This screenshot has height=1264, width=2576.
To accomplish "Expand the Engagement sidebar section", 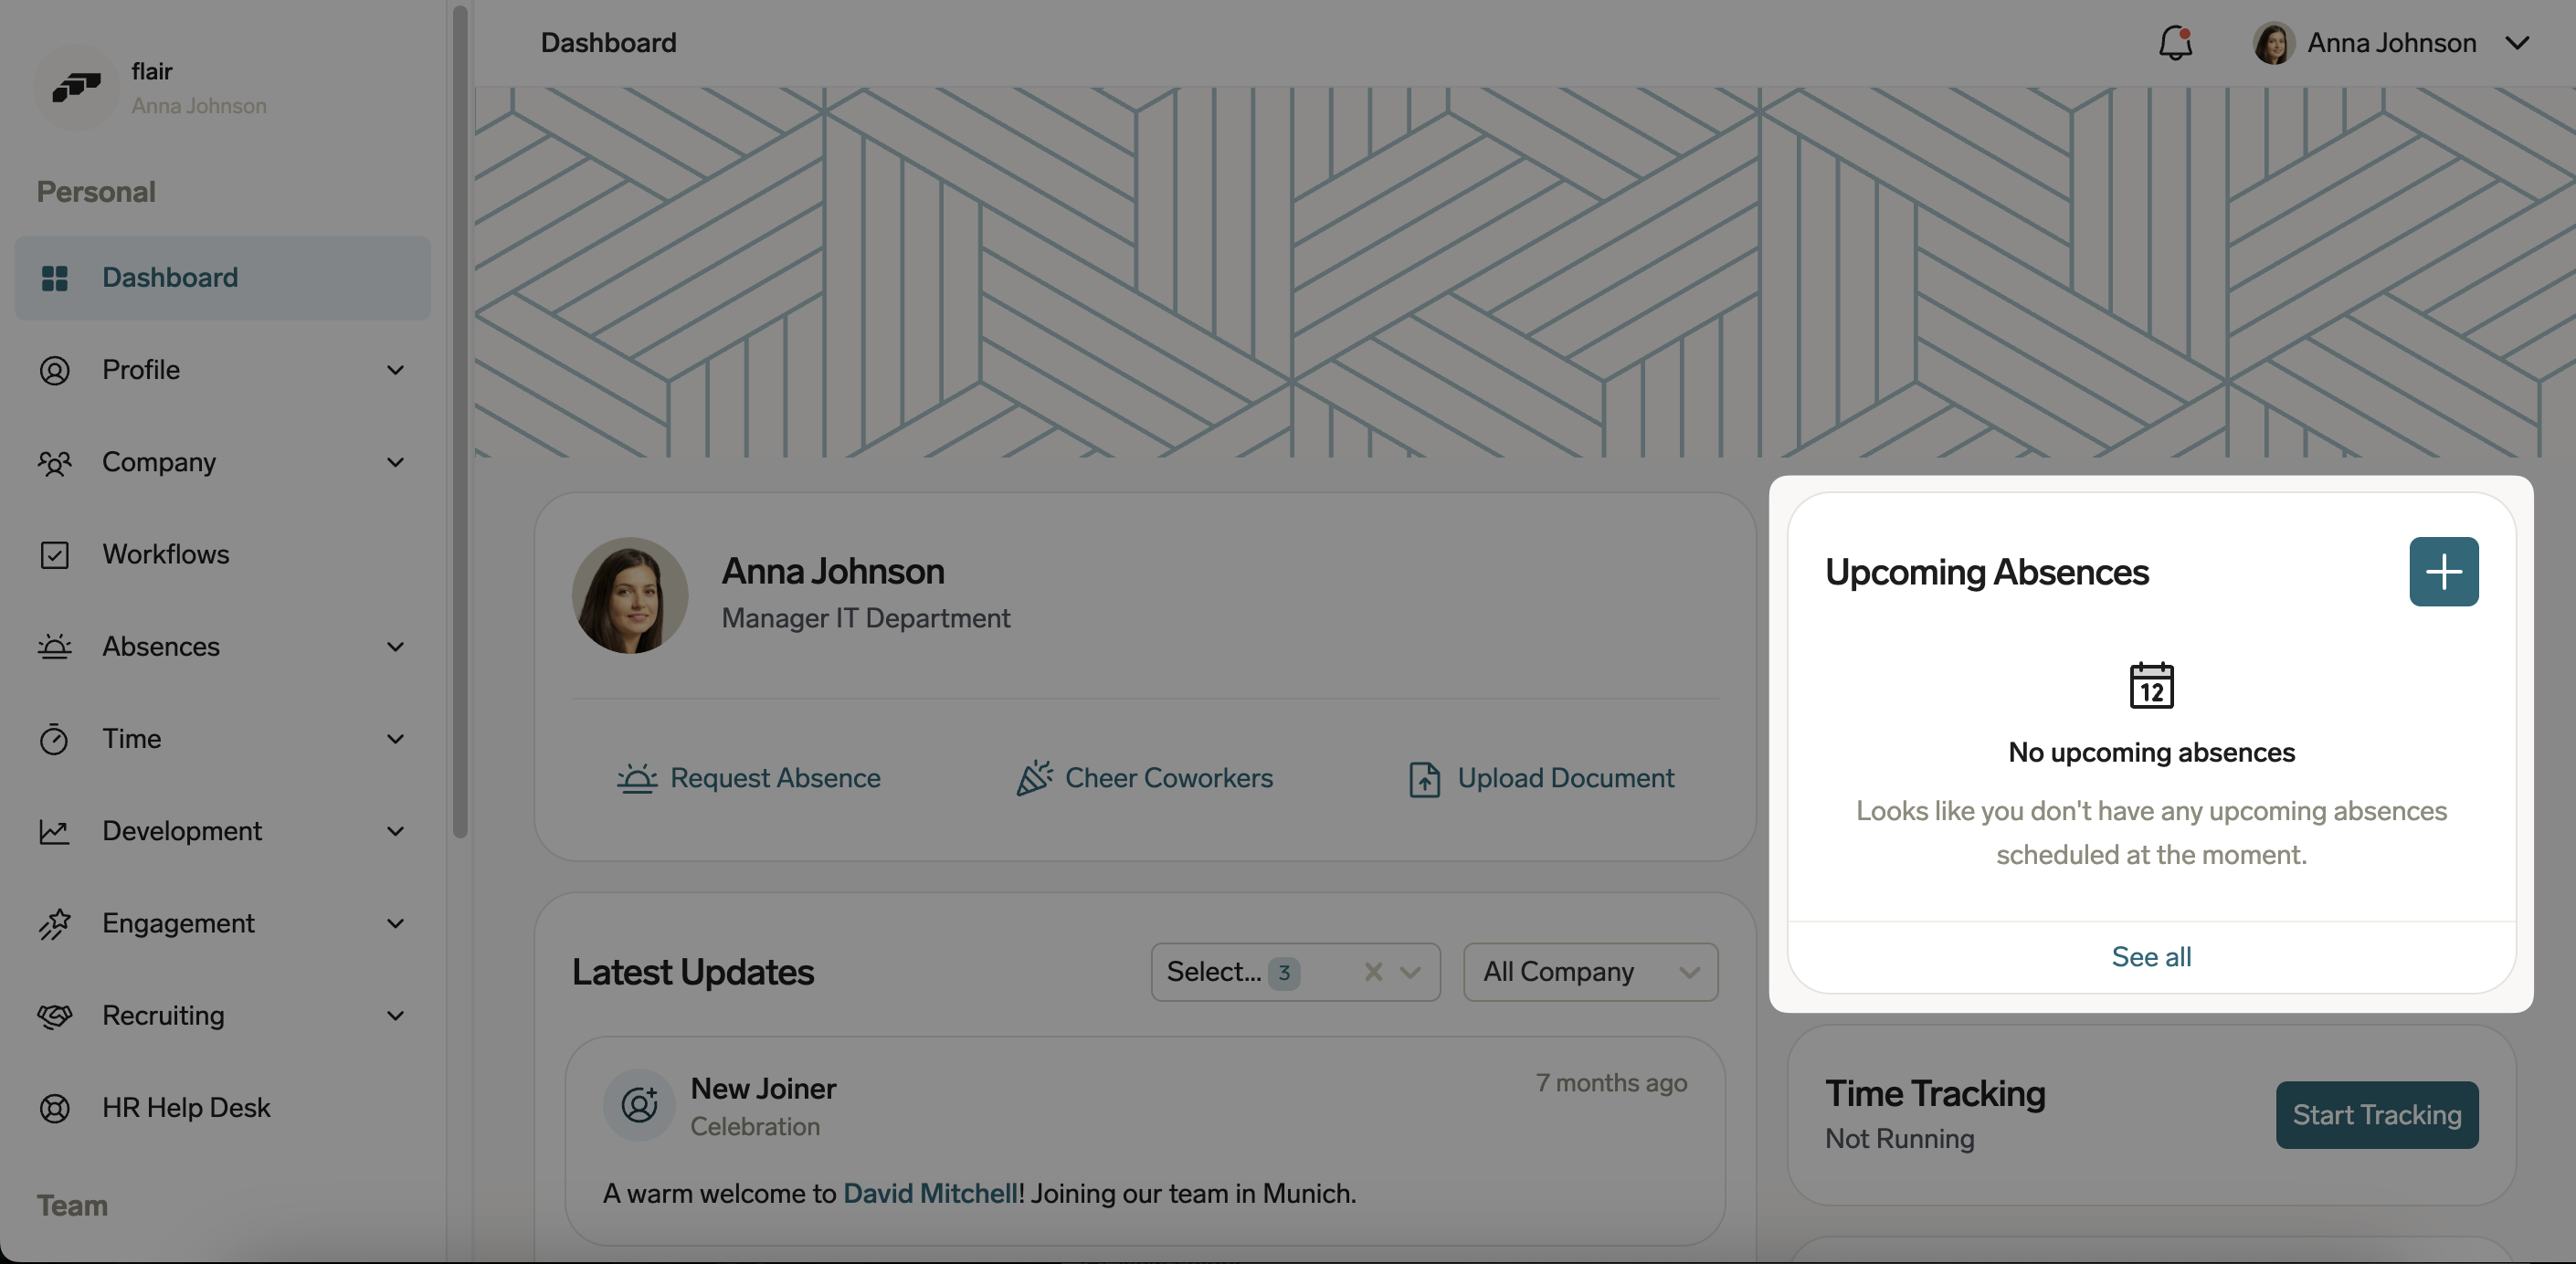I will pyautogui.click(x=396, y=924).
